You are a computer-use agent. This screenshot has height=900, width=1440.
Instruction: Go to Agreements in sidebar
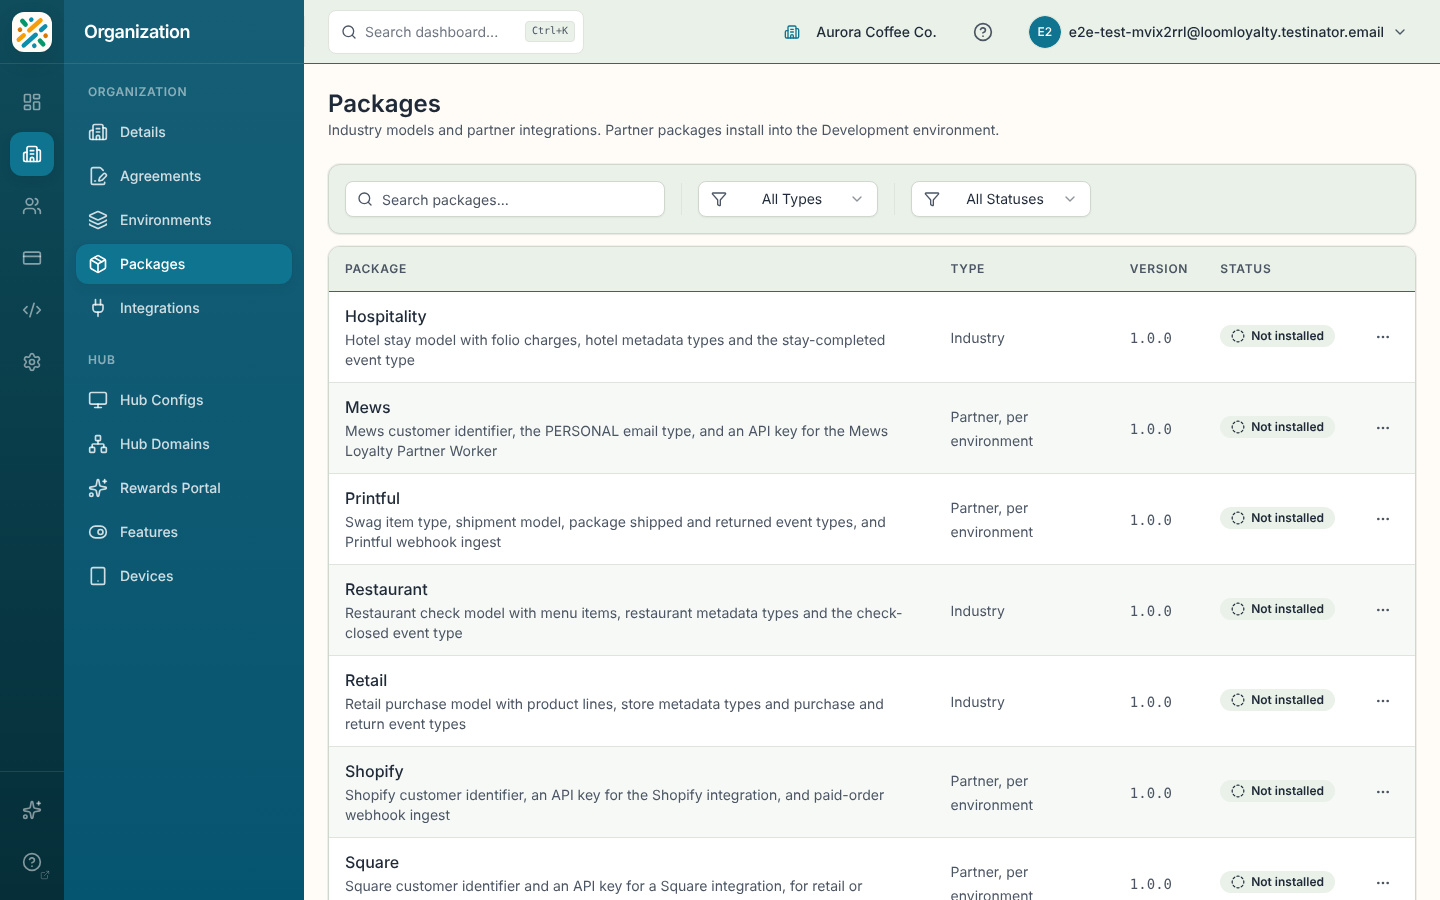184,176
